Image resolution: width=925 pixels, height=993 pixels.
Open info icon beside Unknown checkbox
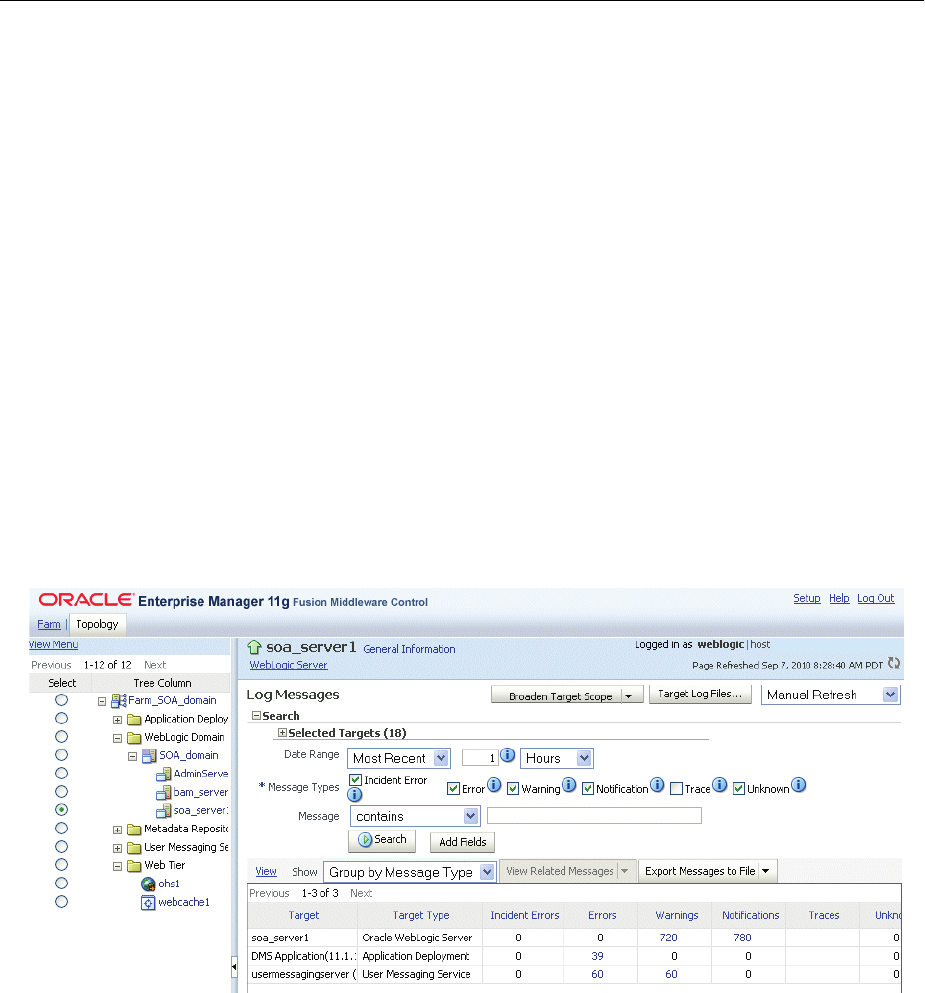(x=799, y=785)
